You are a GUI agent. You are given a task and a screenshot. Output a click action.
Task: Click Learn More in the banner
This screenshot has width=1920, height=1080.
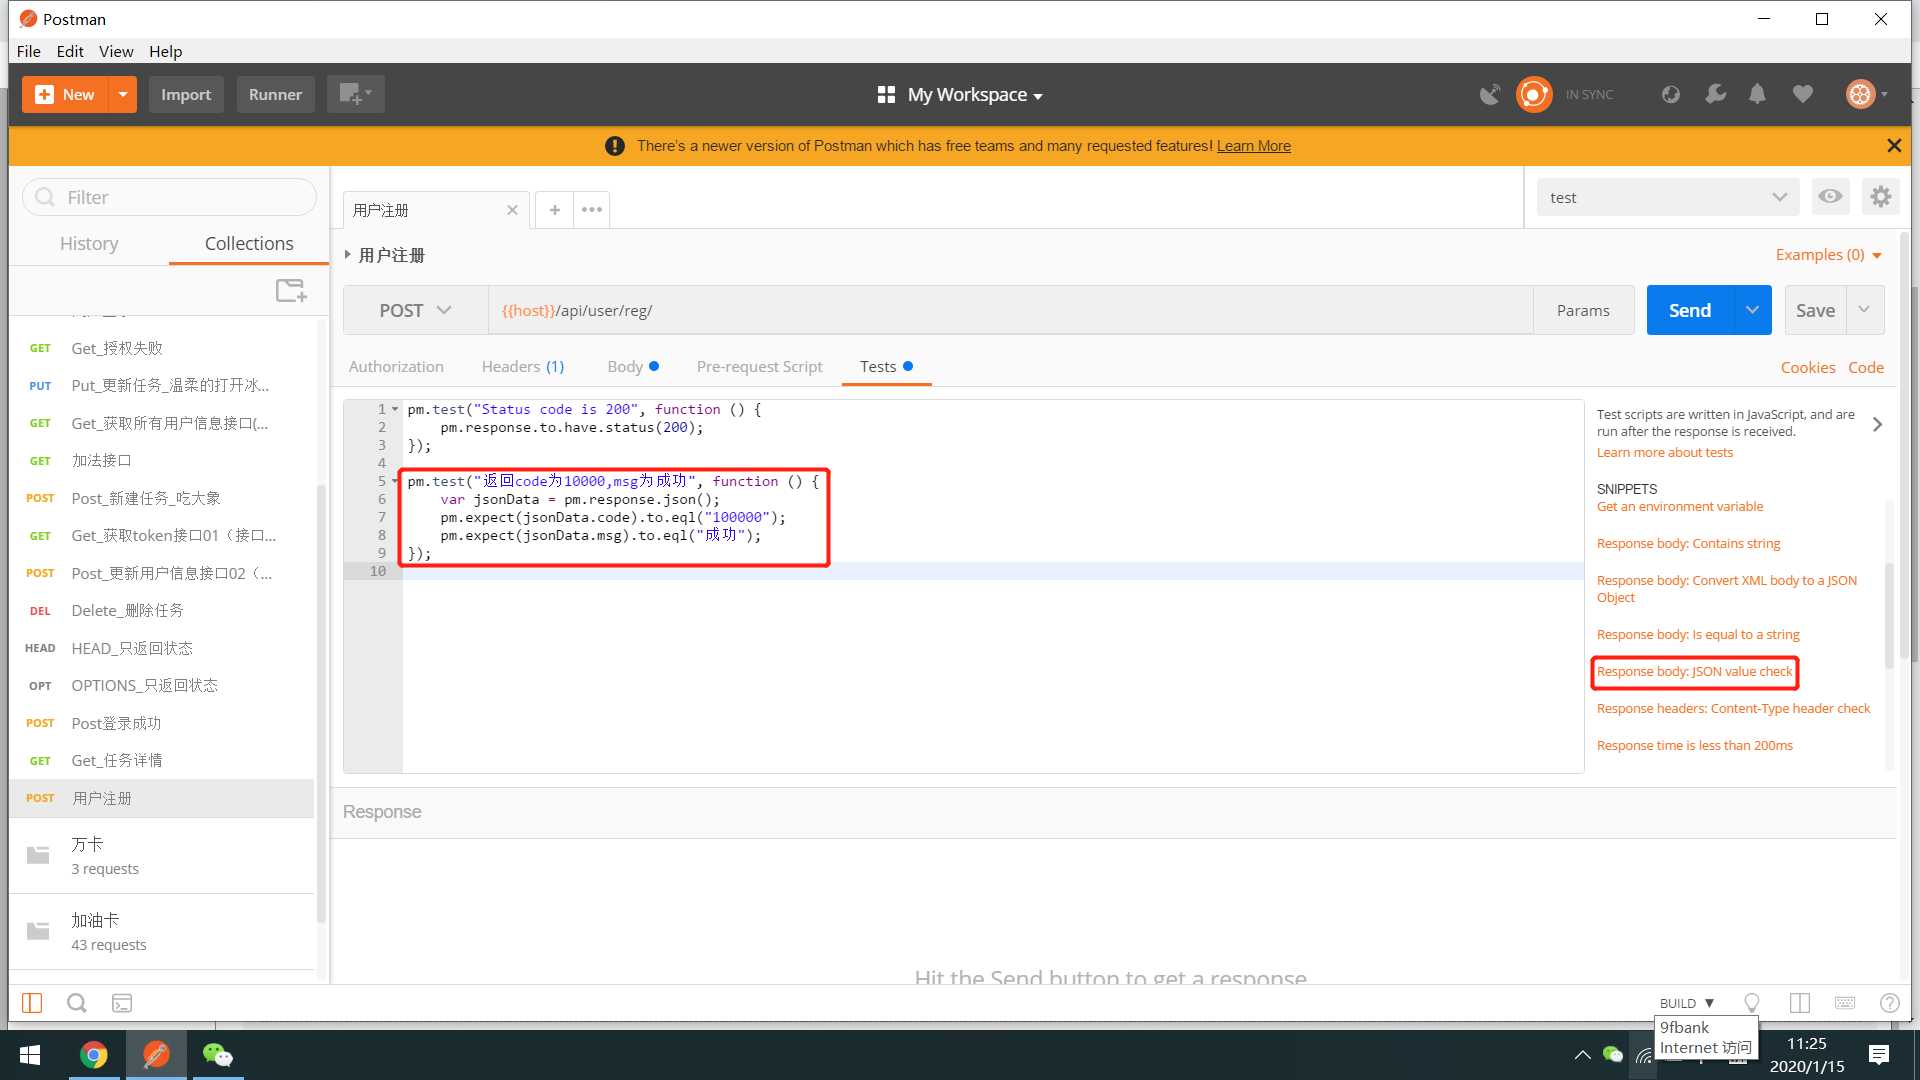(x=1253, y=146)
